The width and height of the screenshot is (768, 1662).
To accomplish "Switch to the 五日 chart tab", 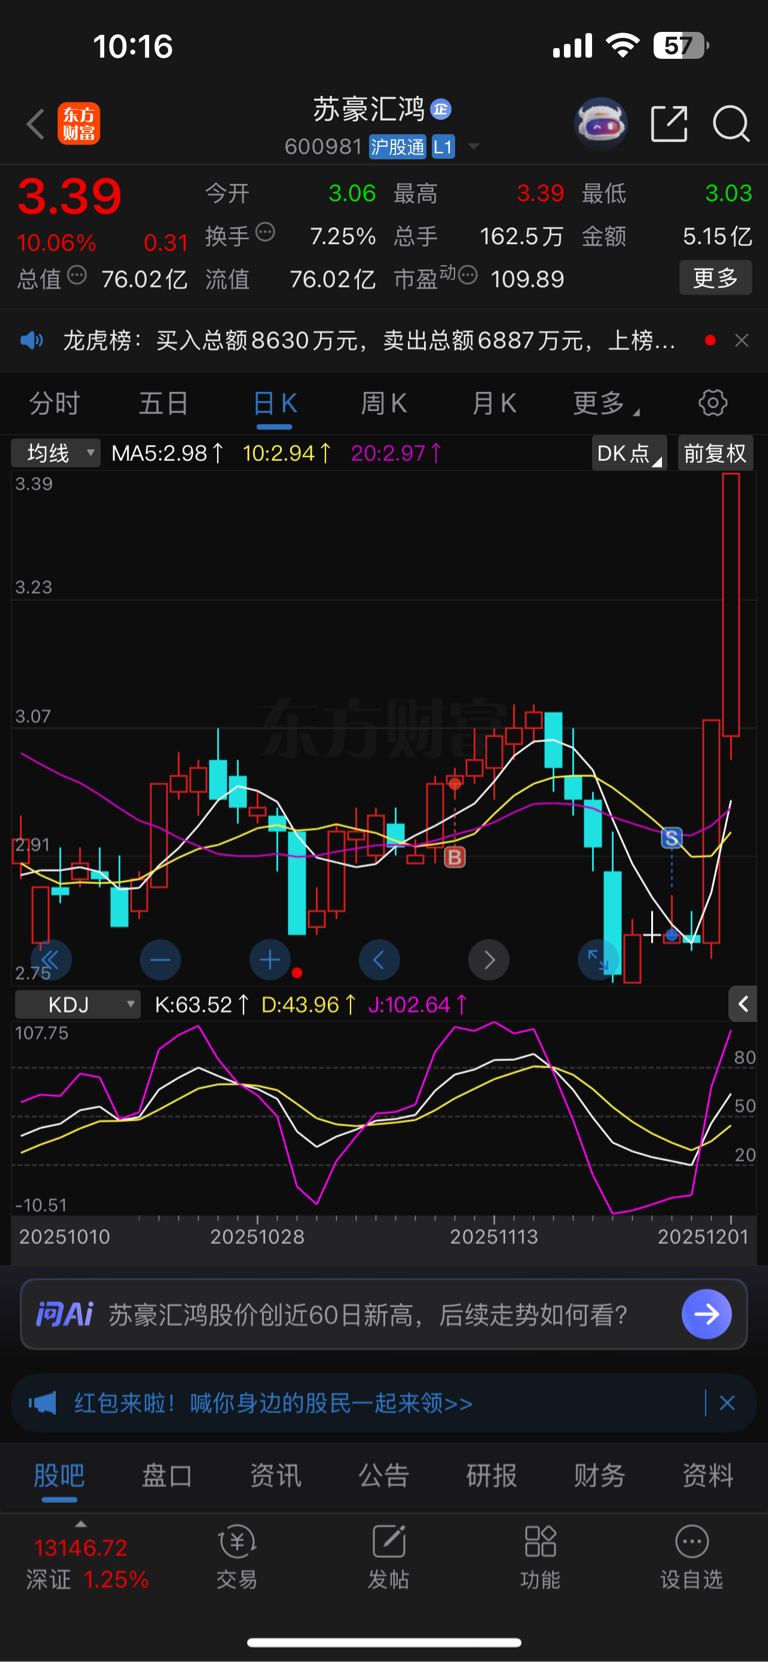I will pyautogui.click(x=163, y=403).
